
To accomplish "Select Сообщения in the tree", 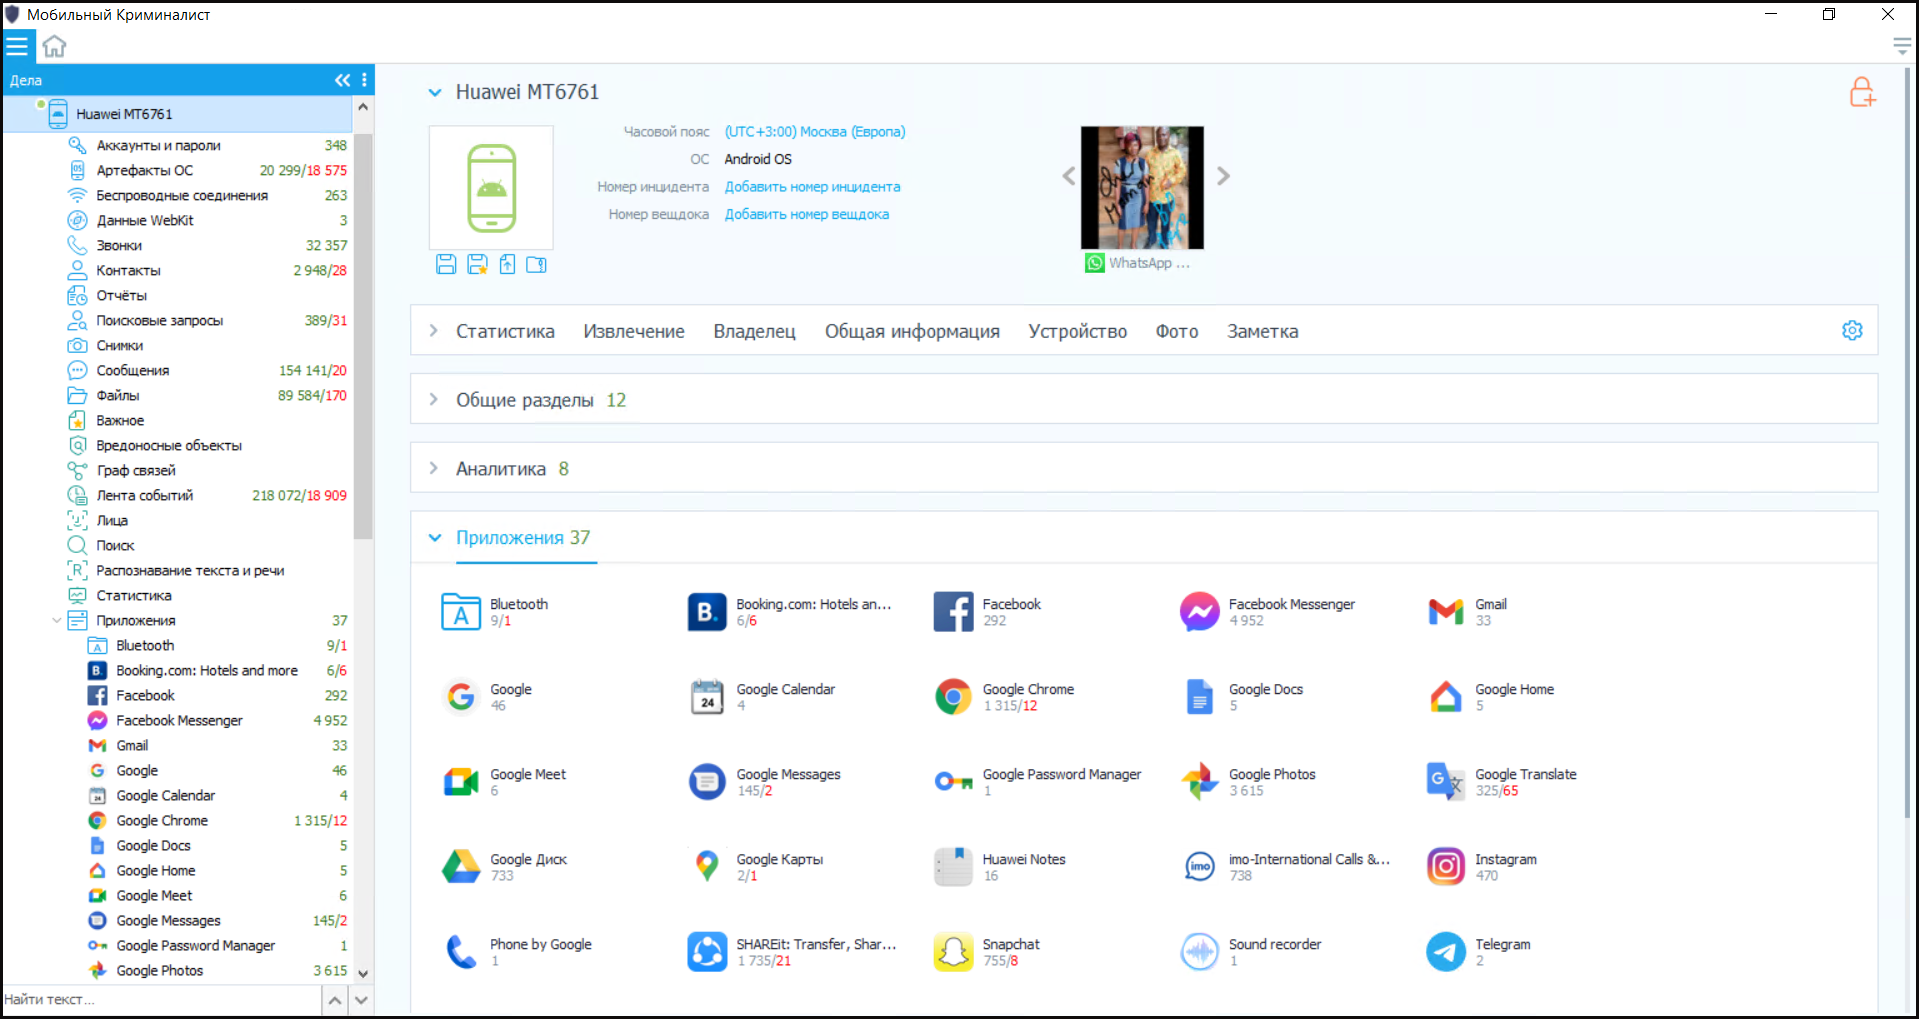I will click(207, 371).
